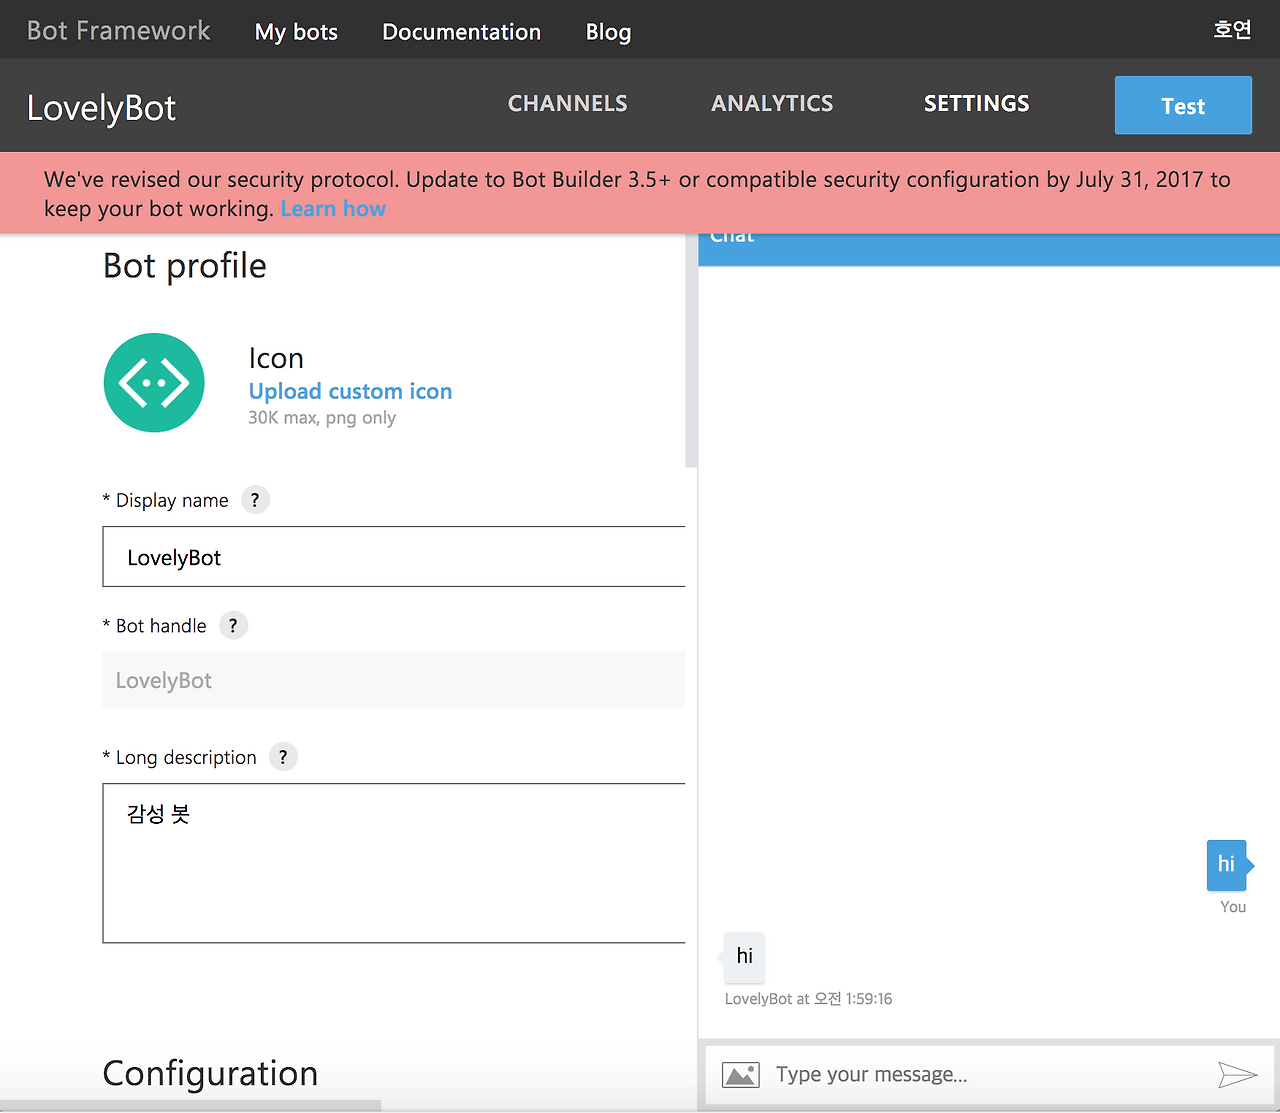Go to the Bot Framework home
1280x1113 pixels.
pyautogui.click(x=119, y=31)
